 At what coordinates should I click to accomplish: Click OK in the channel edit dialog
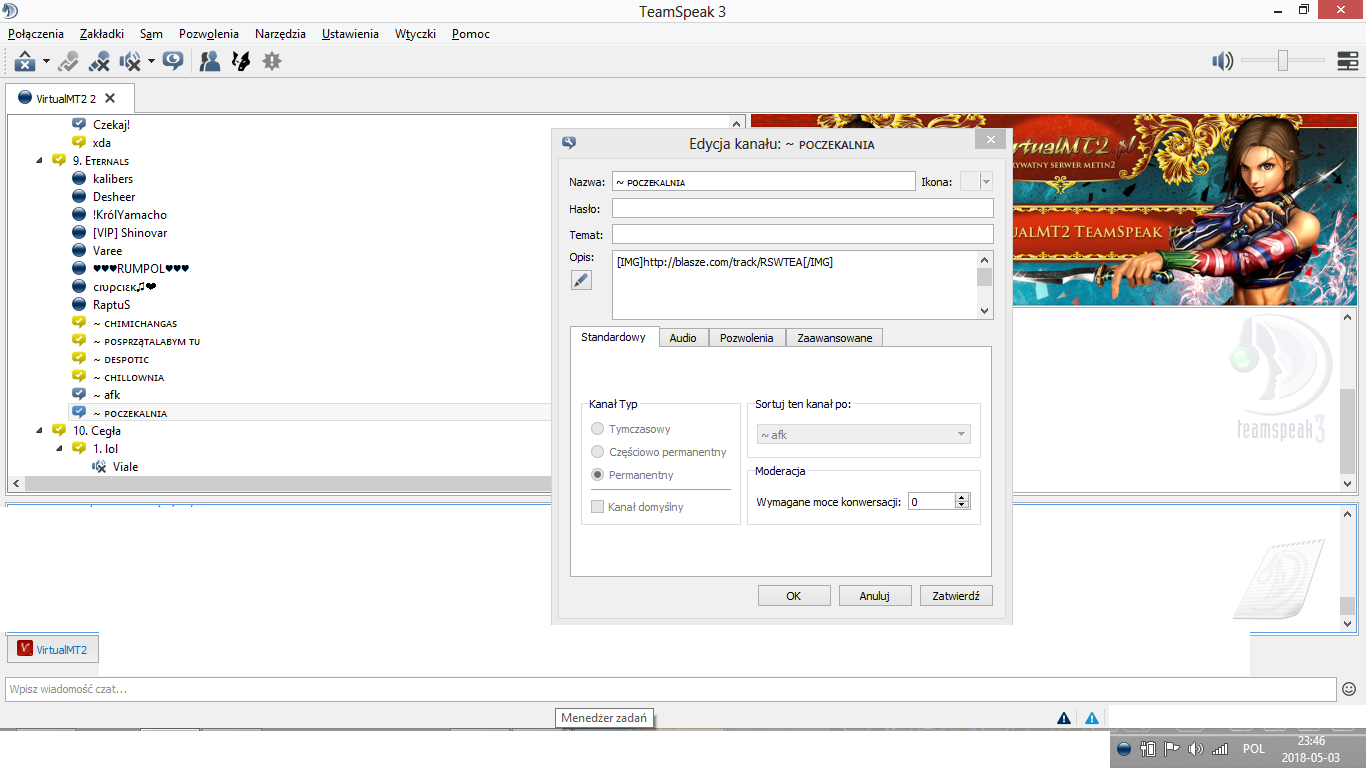point(794,596)
